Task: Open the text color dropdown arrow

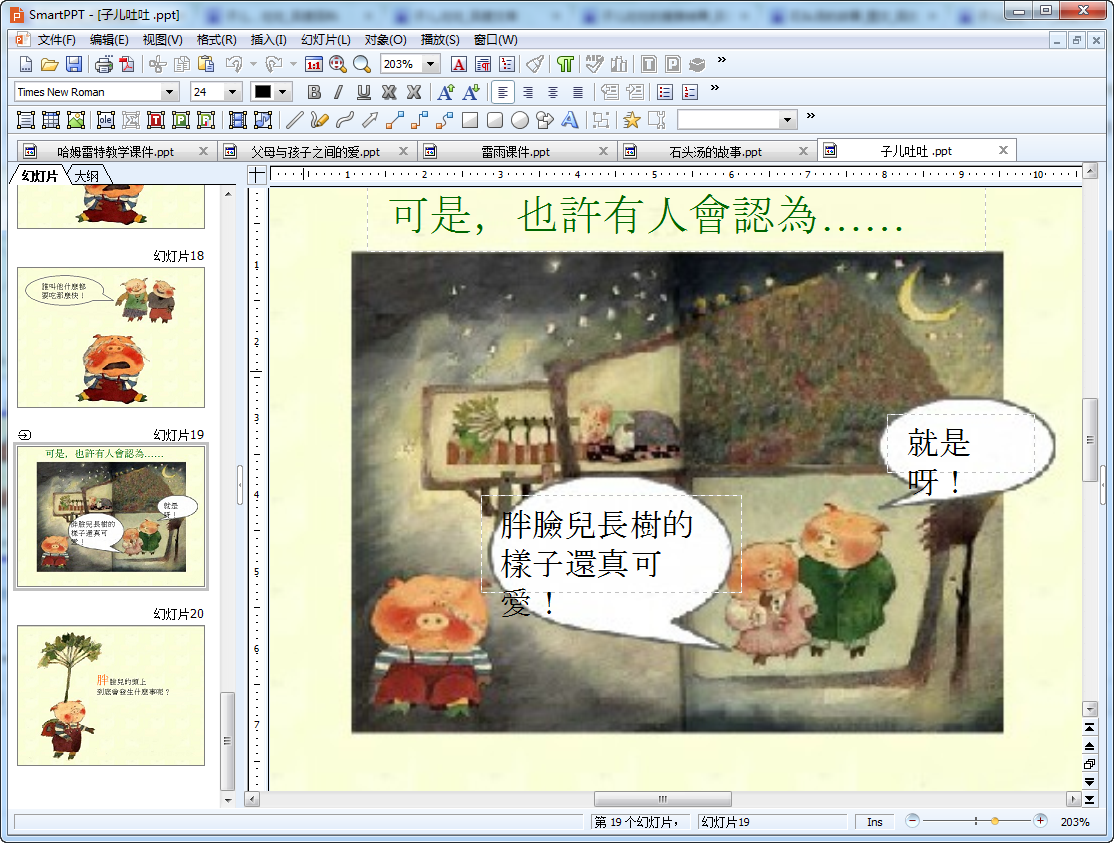Action: [x=283, y=92]
